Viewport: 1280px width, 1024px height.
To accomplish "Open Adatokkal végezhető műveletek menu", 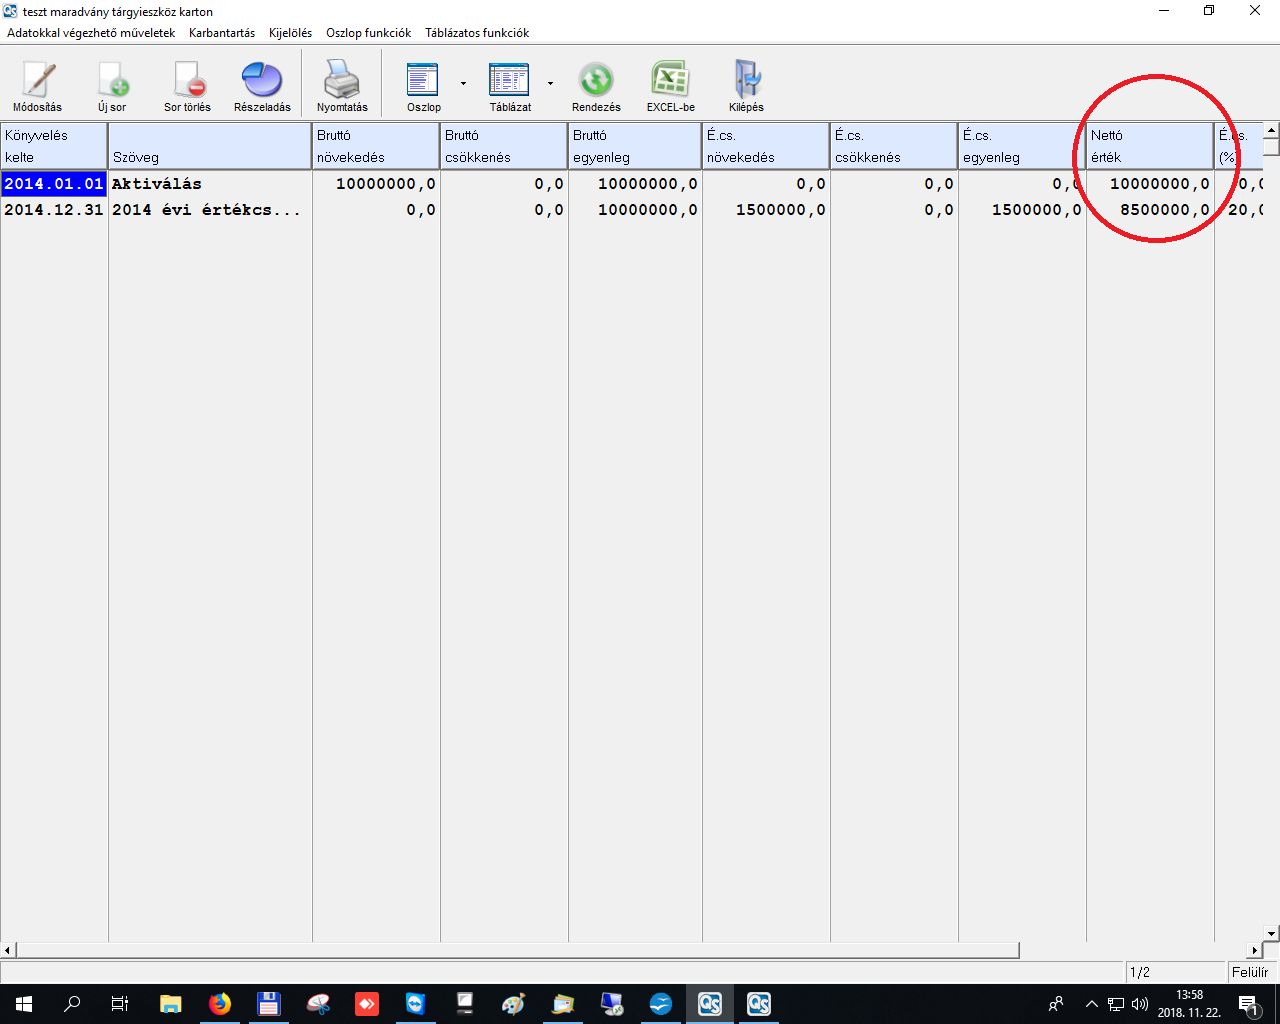I will tap(91, 33).
